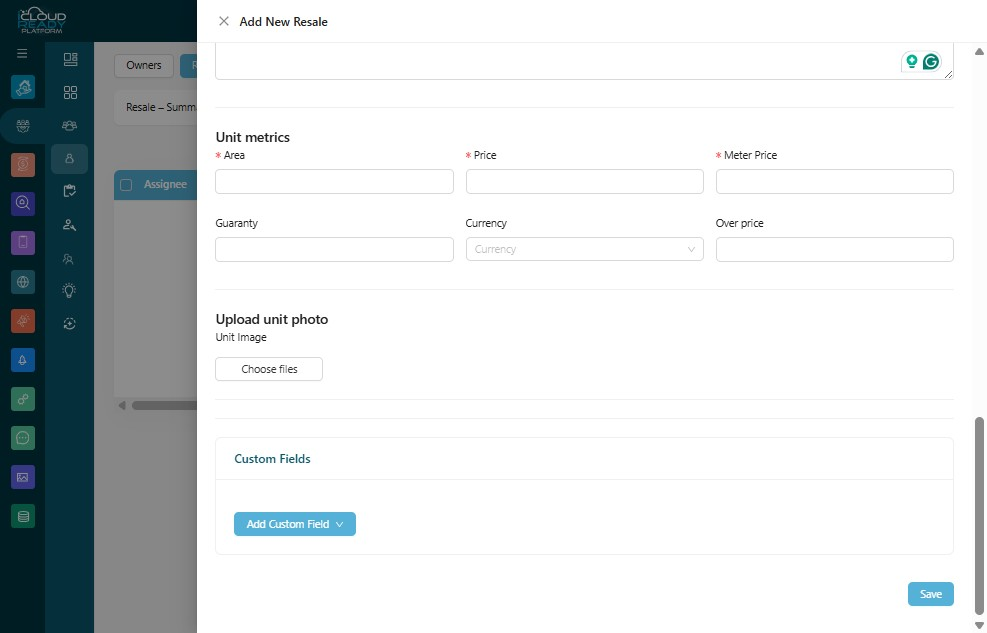Click the scroll down arrow of the form

click(x=979, y=625)
